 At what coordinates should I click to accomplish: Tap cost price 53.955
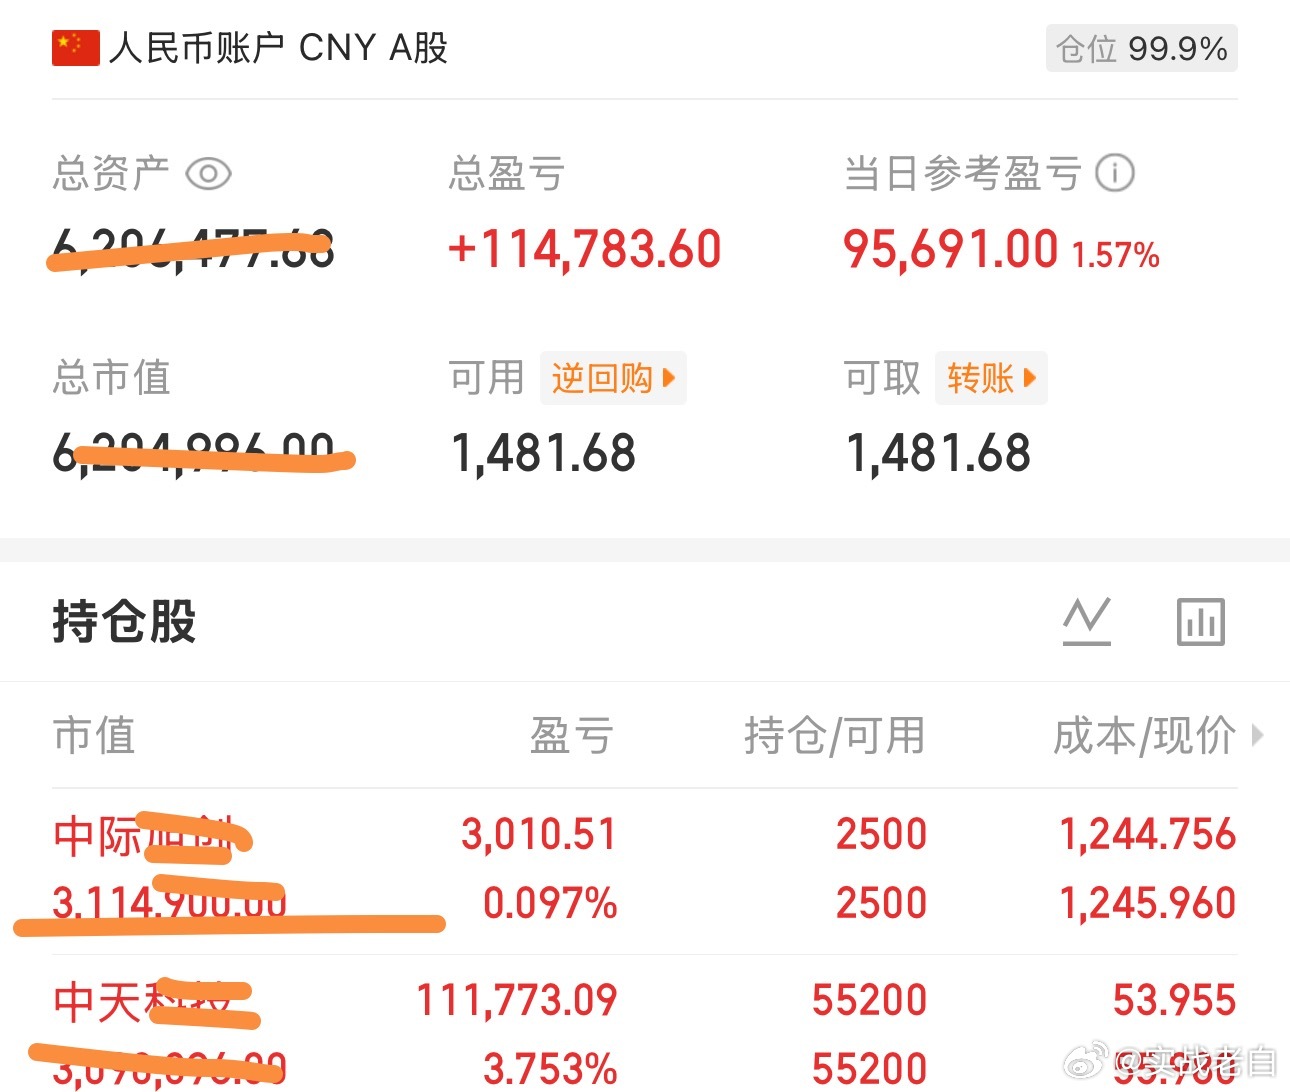[1175, 1000]
